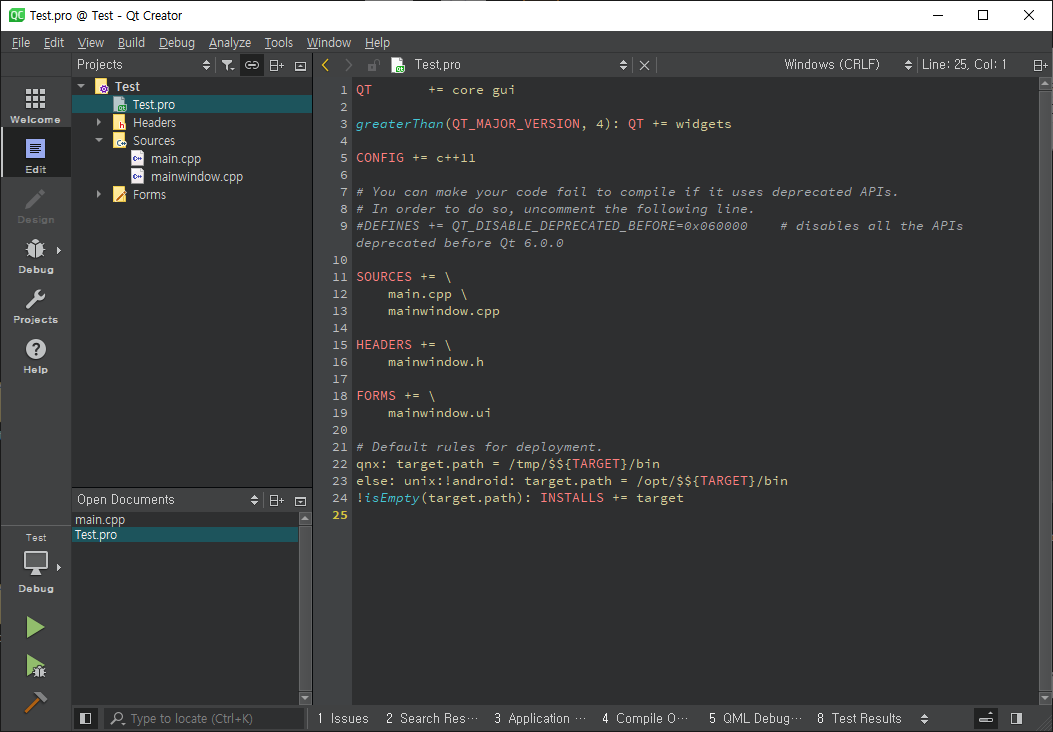Screen dimensions: 1053x732
Task: Click the Type to locate search field
Action: [x=205, y=719]
